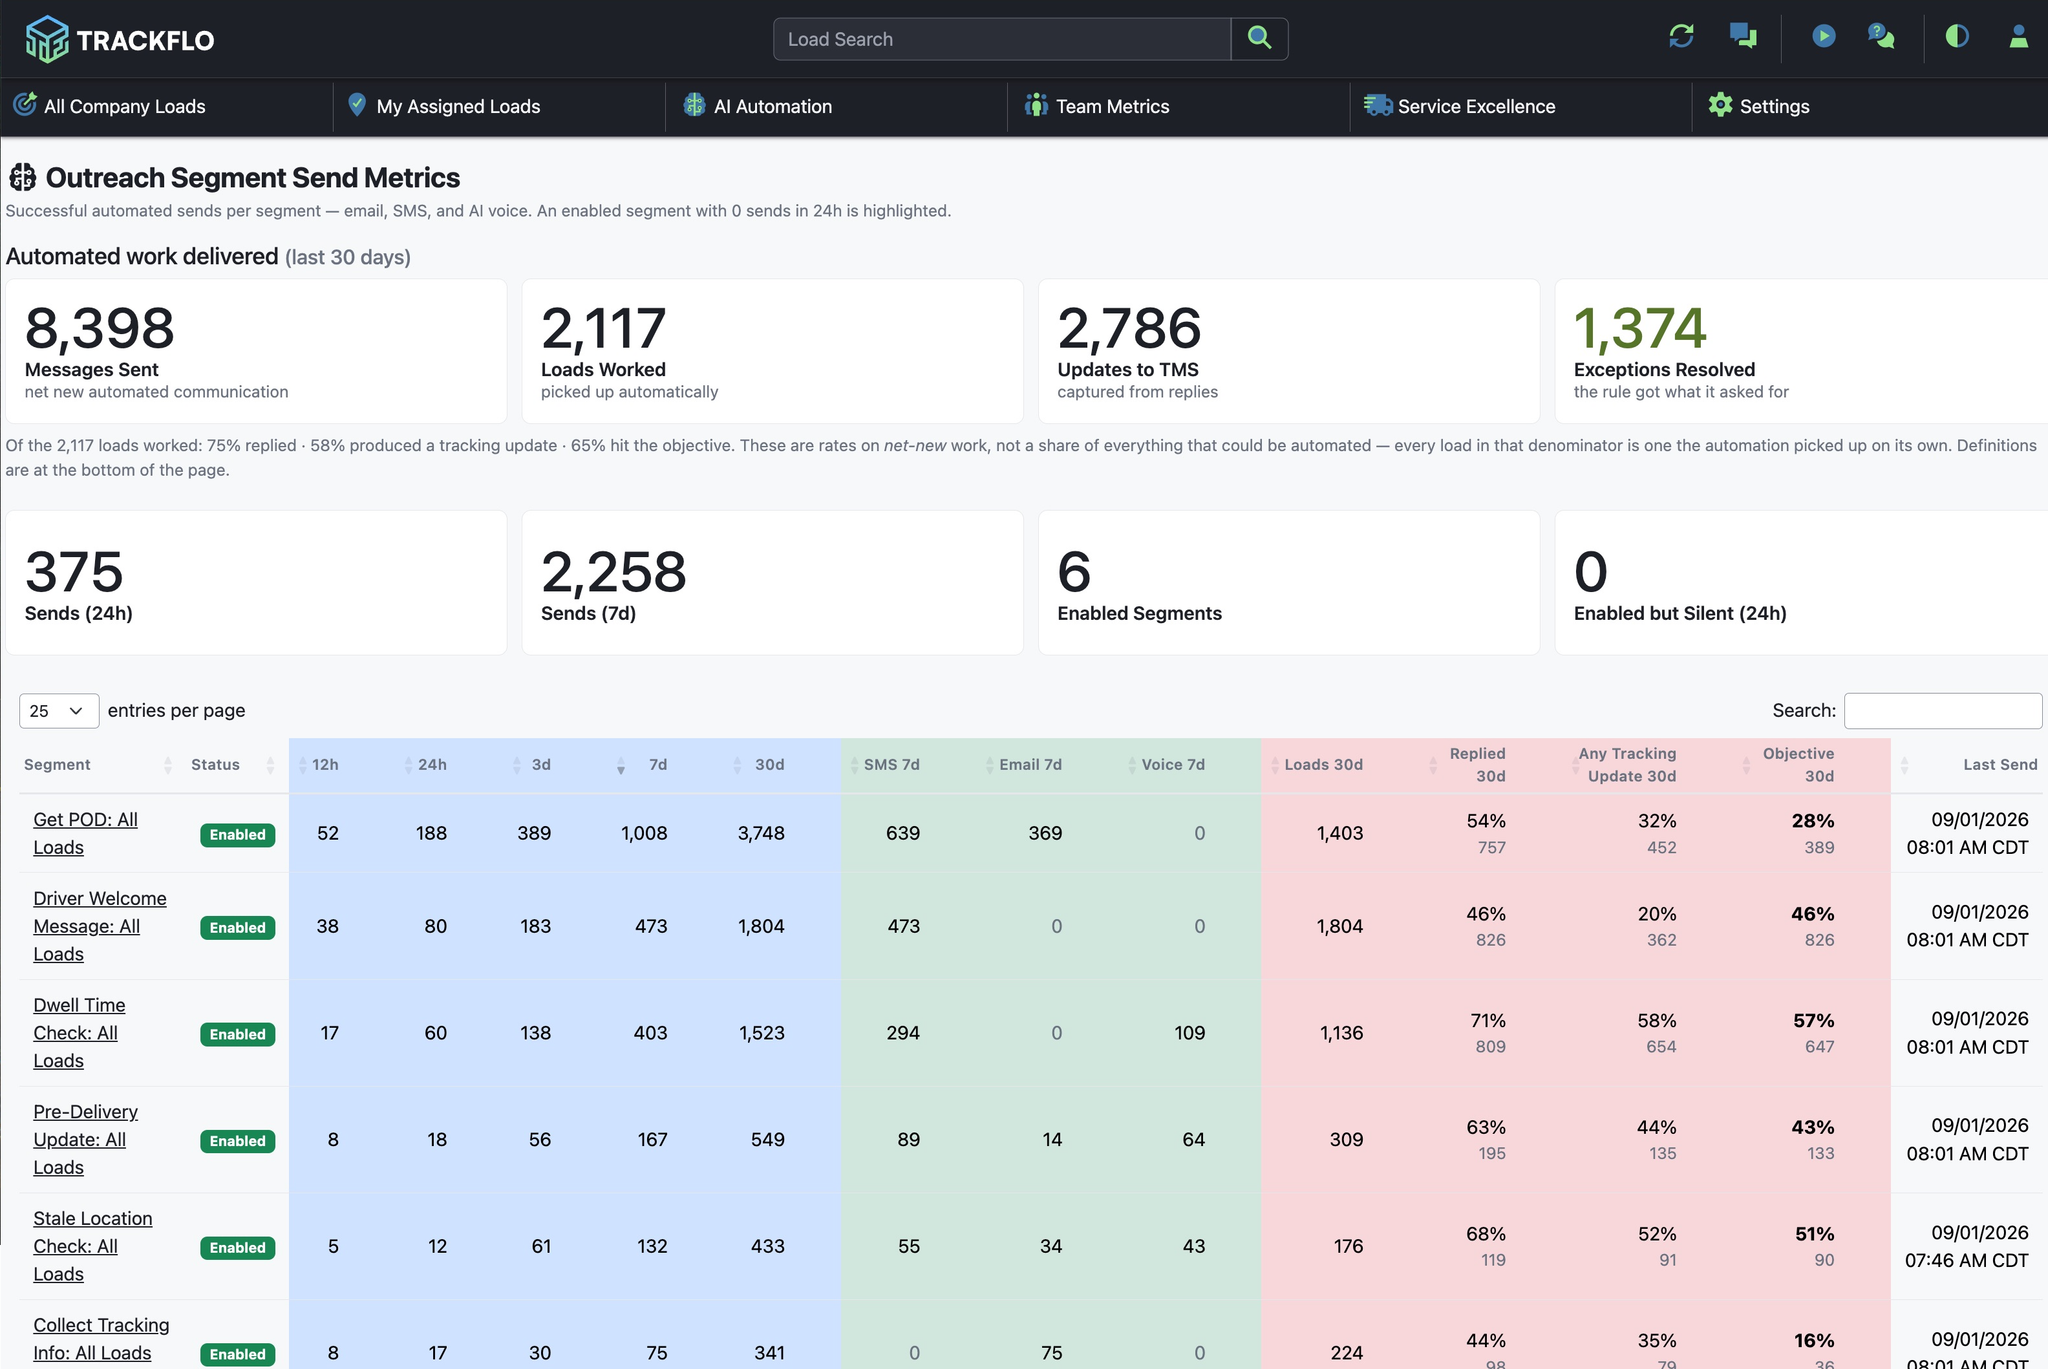Sort by 7d sends column
Viewport: 2048px width, 1369px height.
641,765
